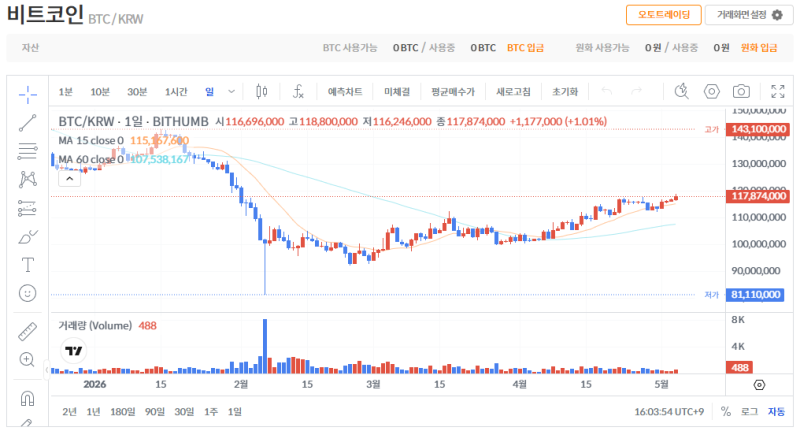Click the TradingView logo
Viewport: 800px width, 431px height.
point(73,350)
